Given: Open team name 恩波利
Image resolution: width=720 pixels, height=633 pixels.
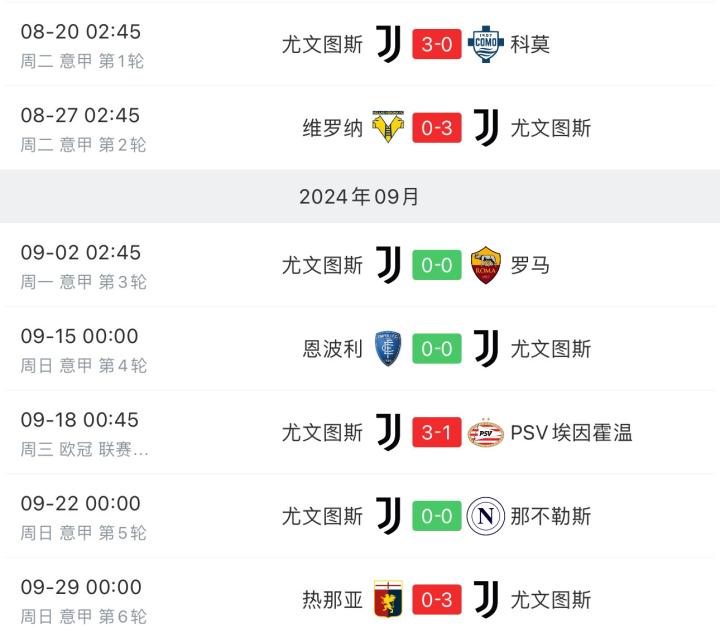Looking at the screenshot, I should (x=333, y=349).
